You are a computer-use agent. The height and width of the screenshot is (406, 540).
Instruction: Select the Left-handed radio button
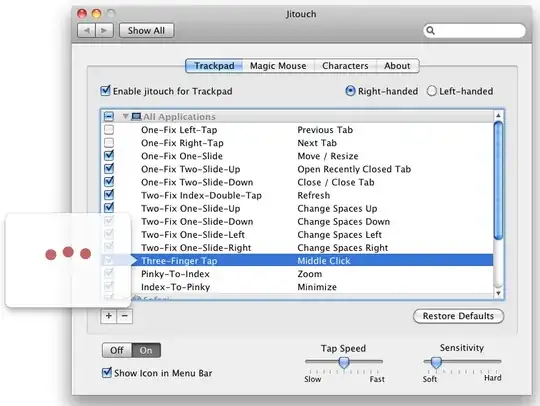[x=432, y=91]
